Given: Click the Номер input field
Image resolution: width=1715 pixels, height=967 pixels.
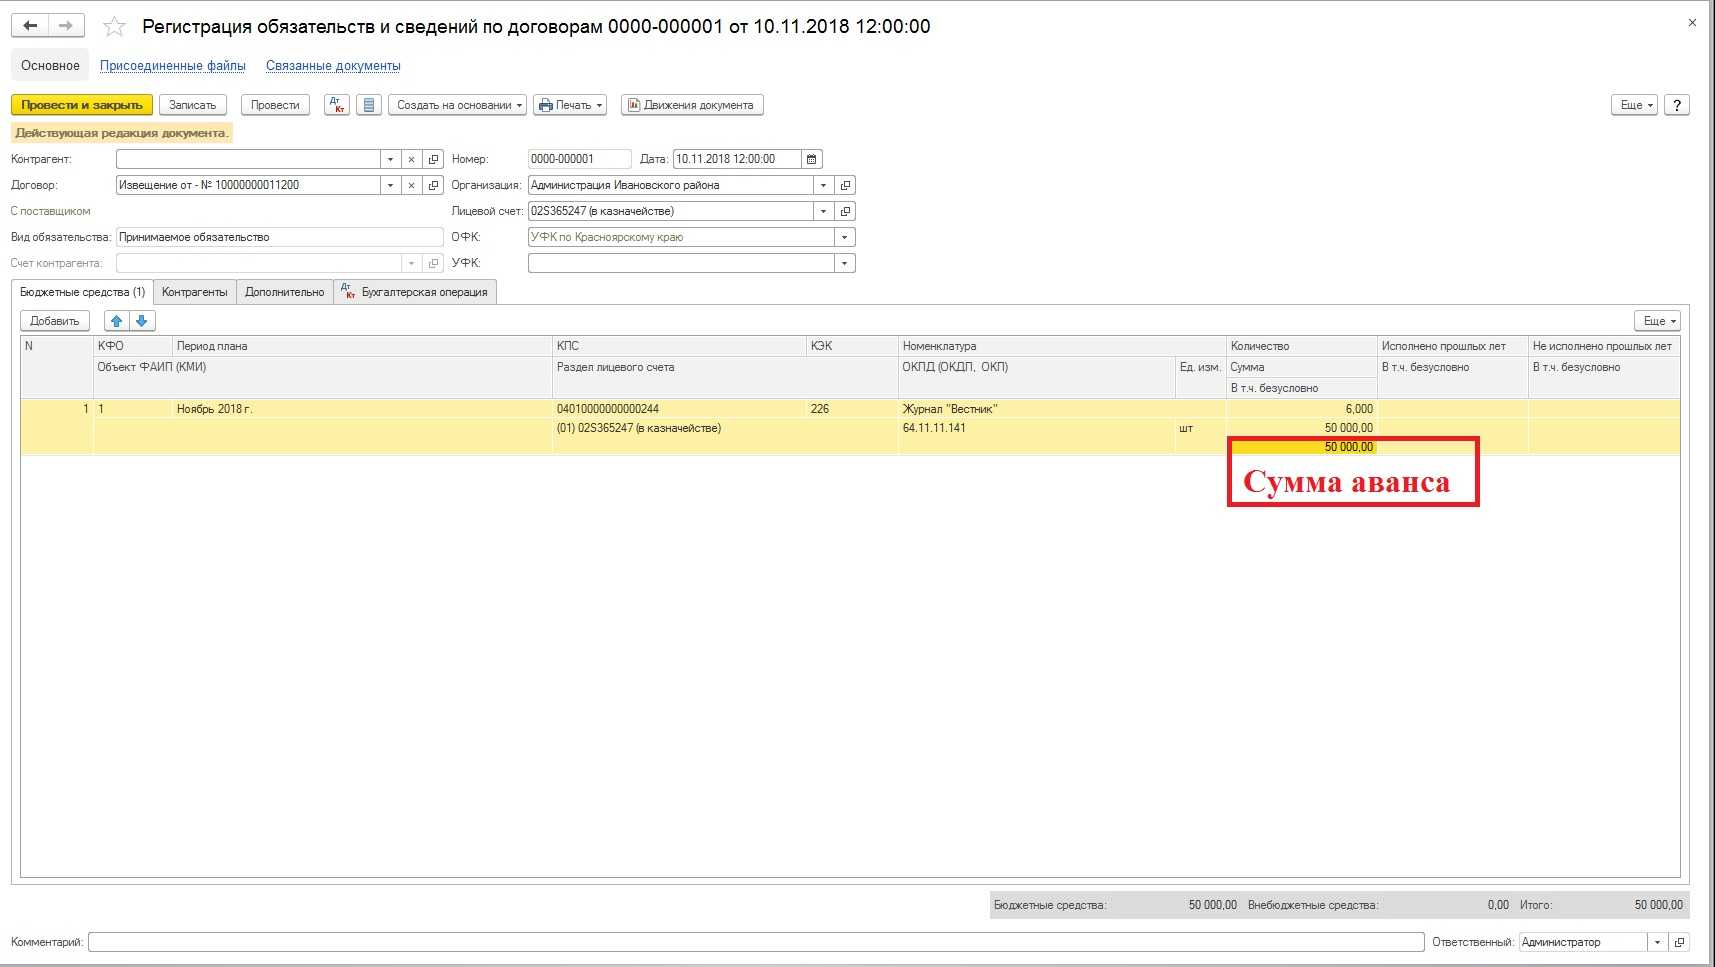Looking at the screenshot, I should tap(579, 159).
